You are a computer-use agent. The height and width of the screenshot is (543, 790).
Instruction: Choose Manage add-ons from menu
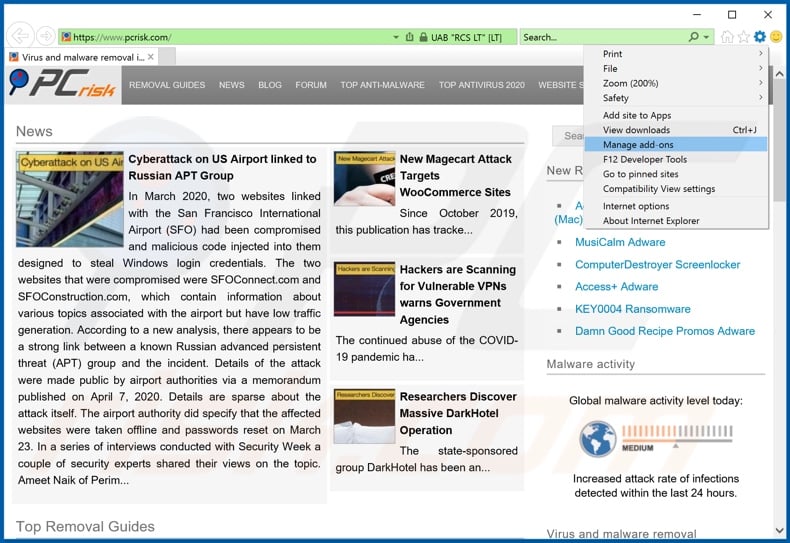pos(676,145)
